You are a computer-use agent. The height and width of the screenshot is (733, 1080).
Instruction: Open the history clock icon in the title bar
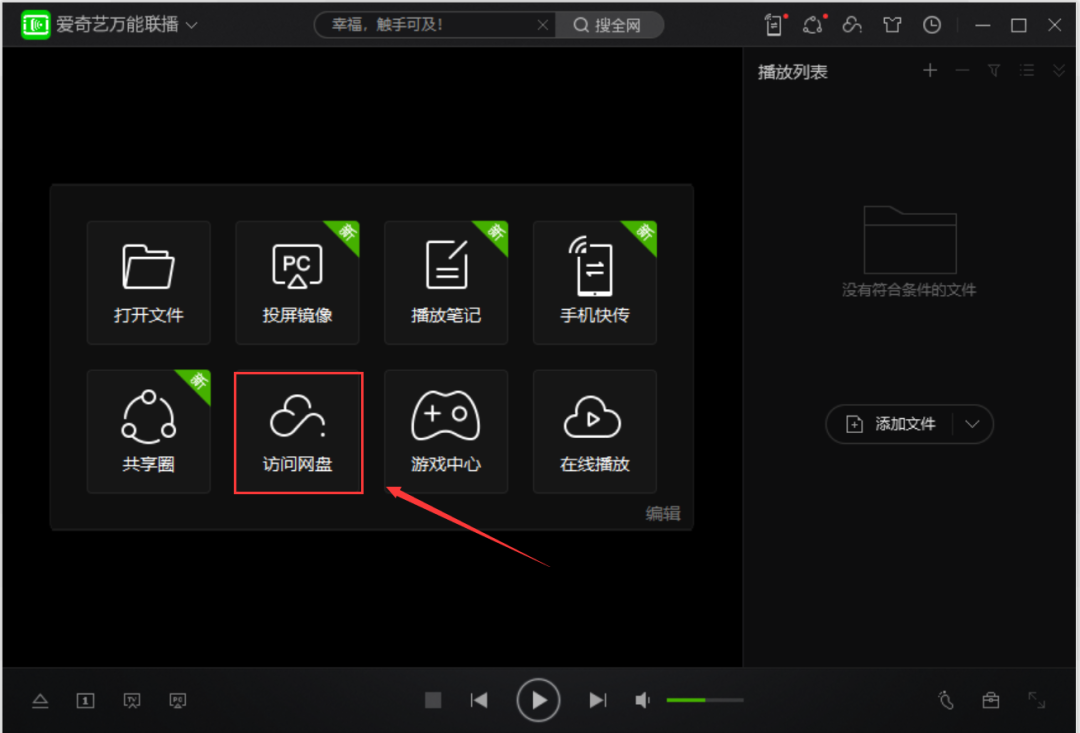tap(932, 25)
